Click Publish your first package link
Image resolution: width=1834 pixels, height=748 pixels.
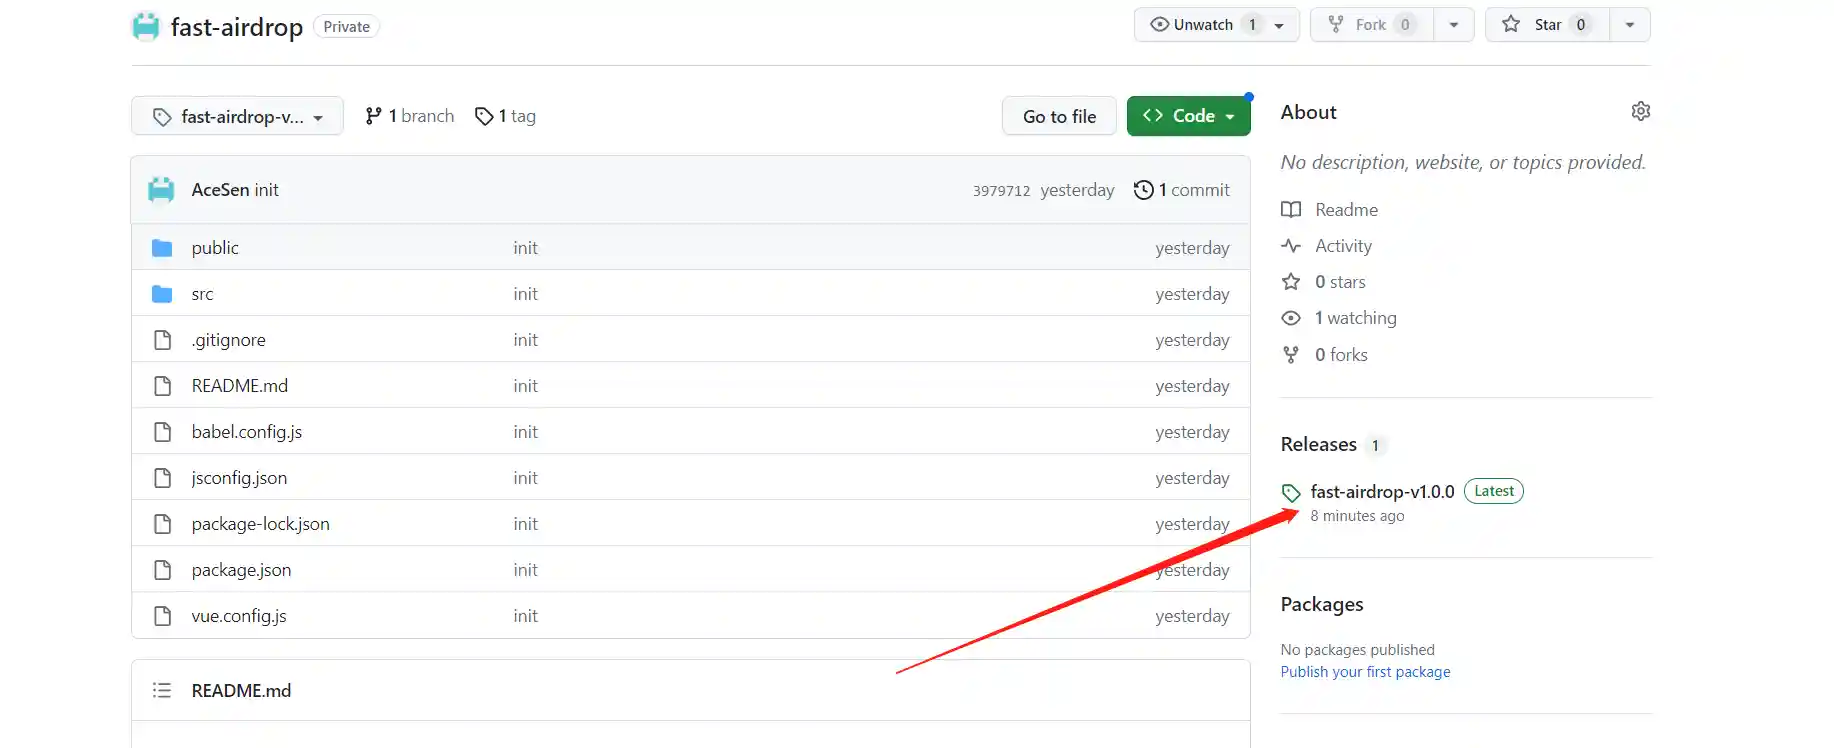coord(1365,672)
